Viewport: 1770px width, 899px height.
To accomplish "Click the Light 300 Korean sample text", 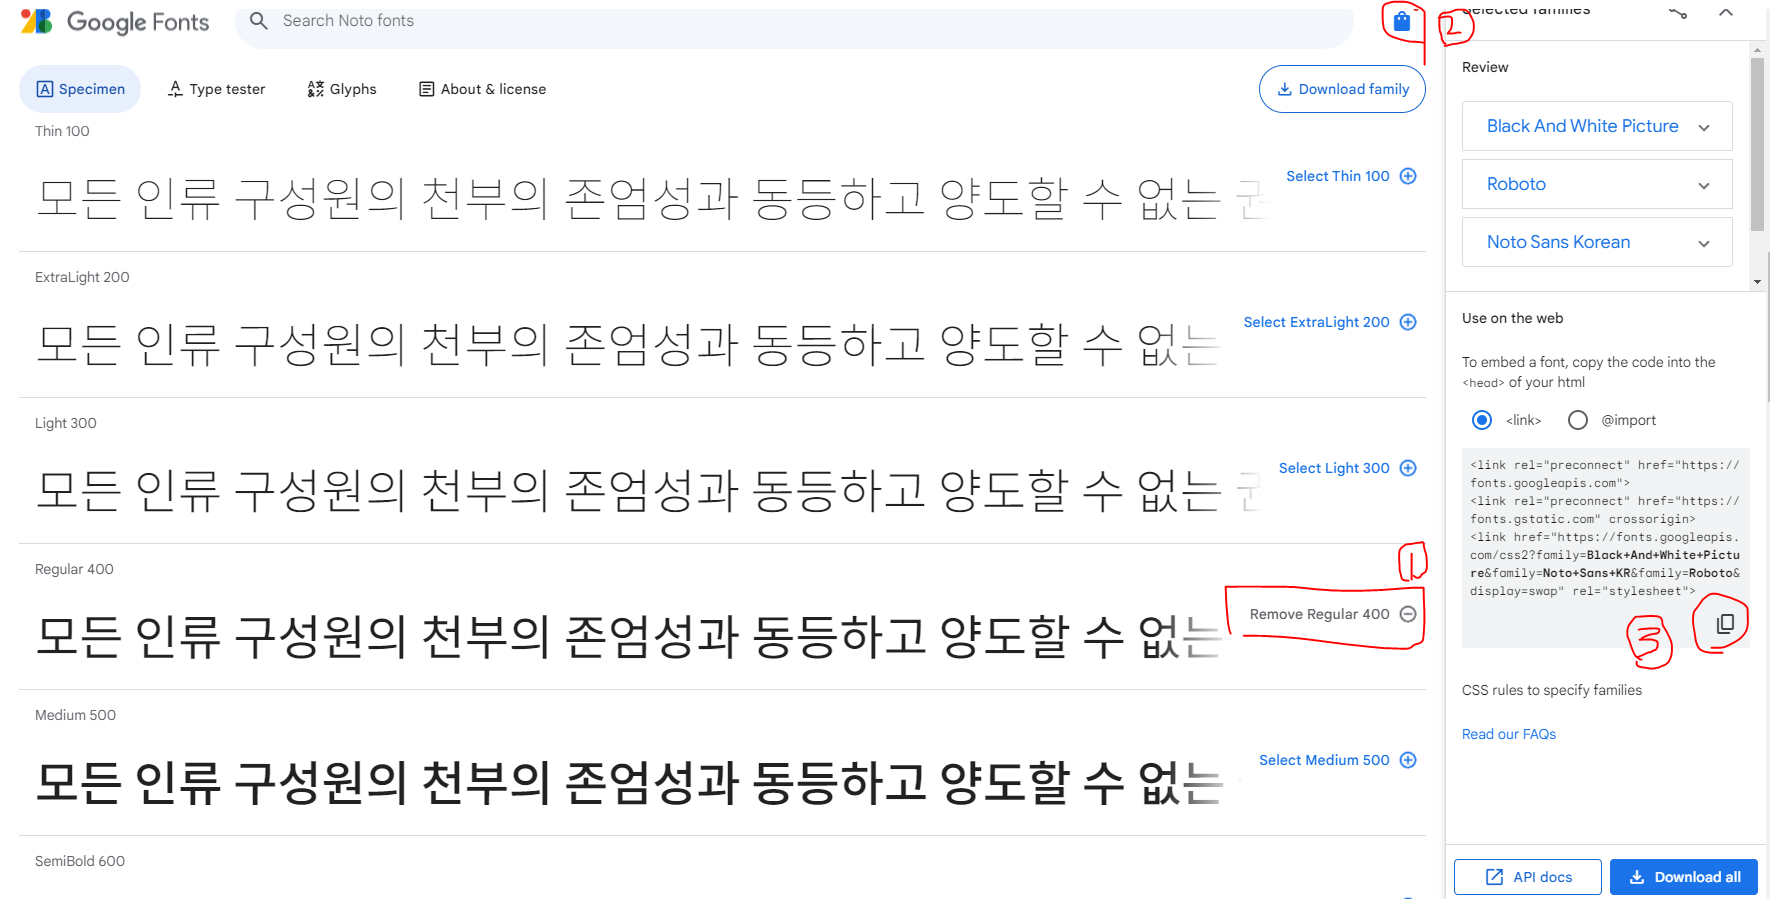I will (x=648, y=490).
